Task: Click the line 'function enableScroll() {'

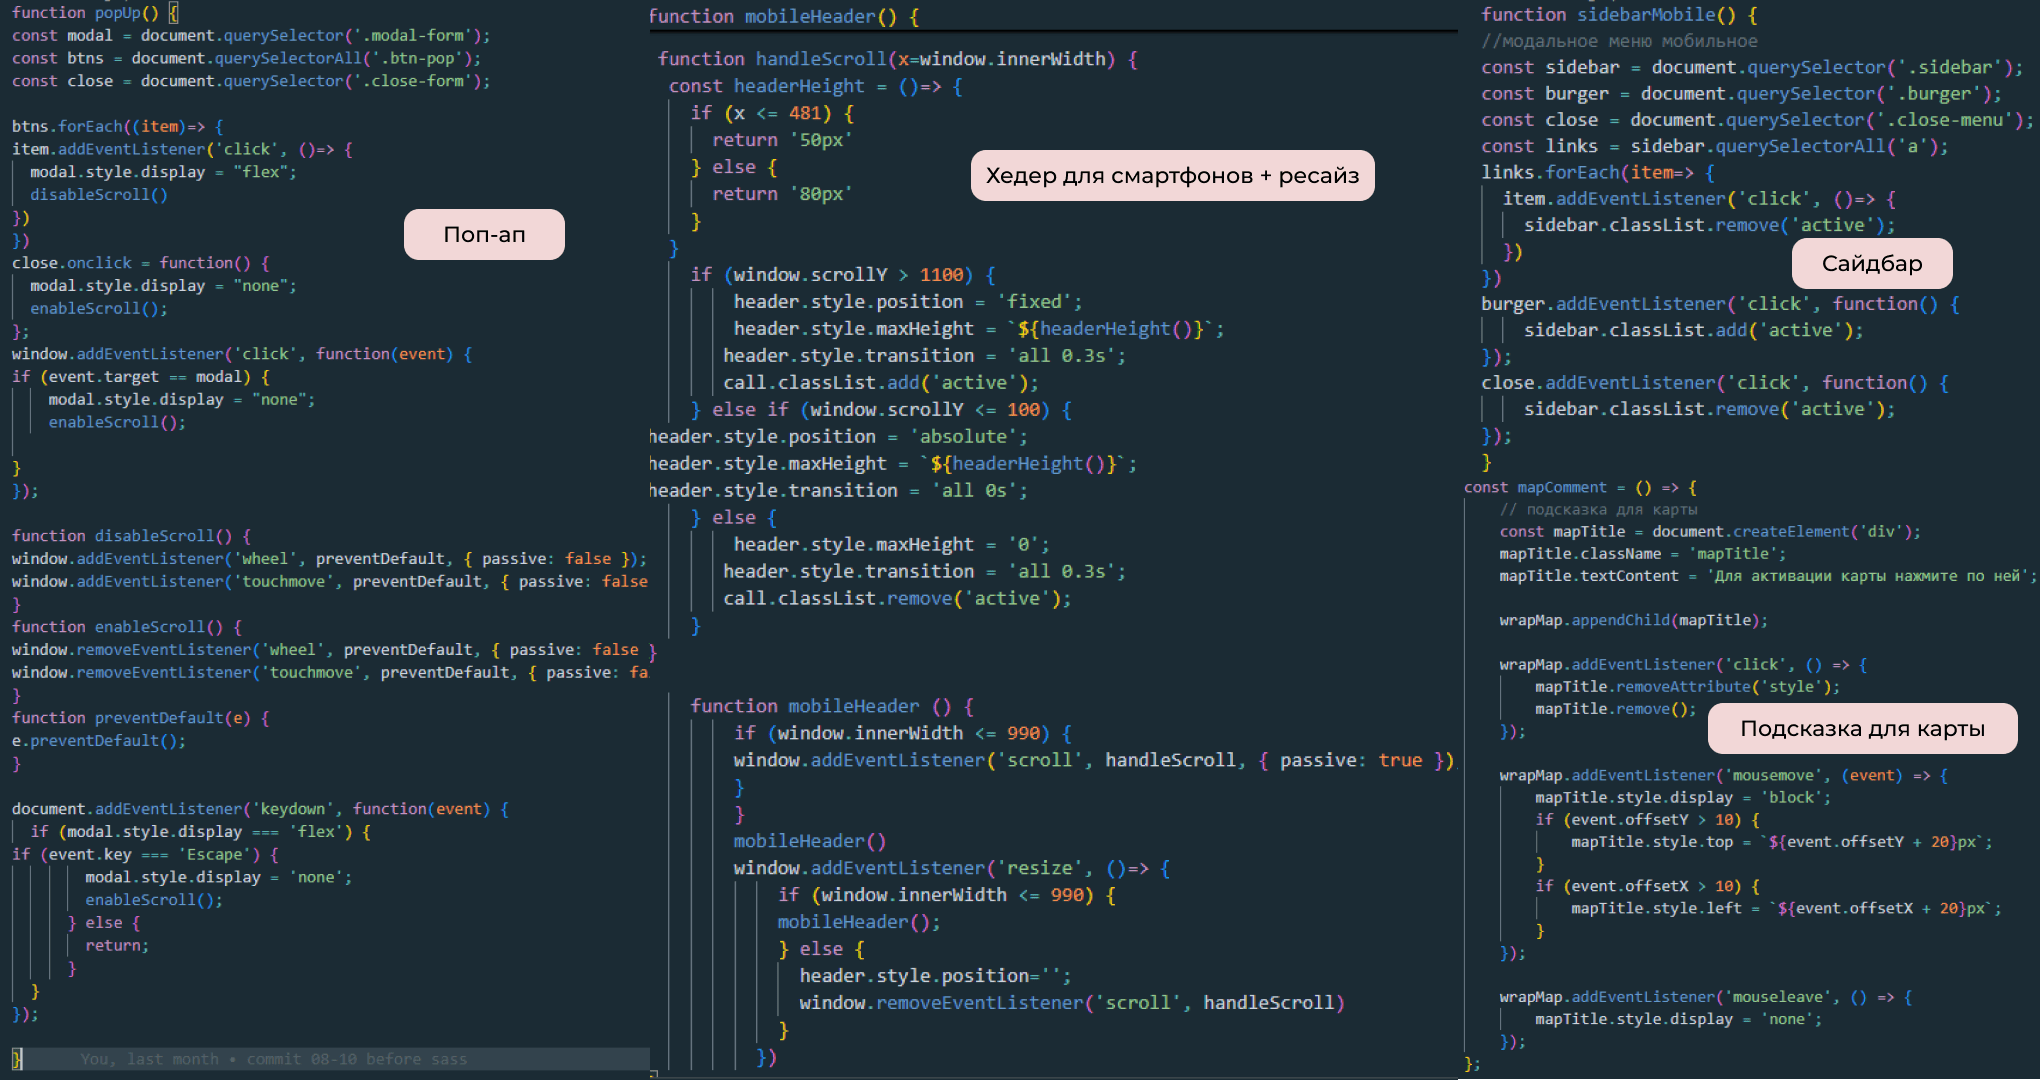Action: coord(127,627)
